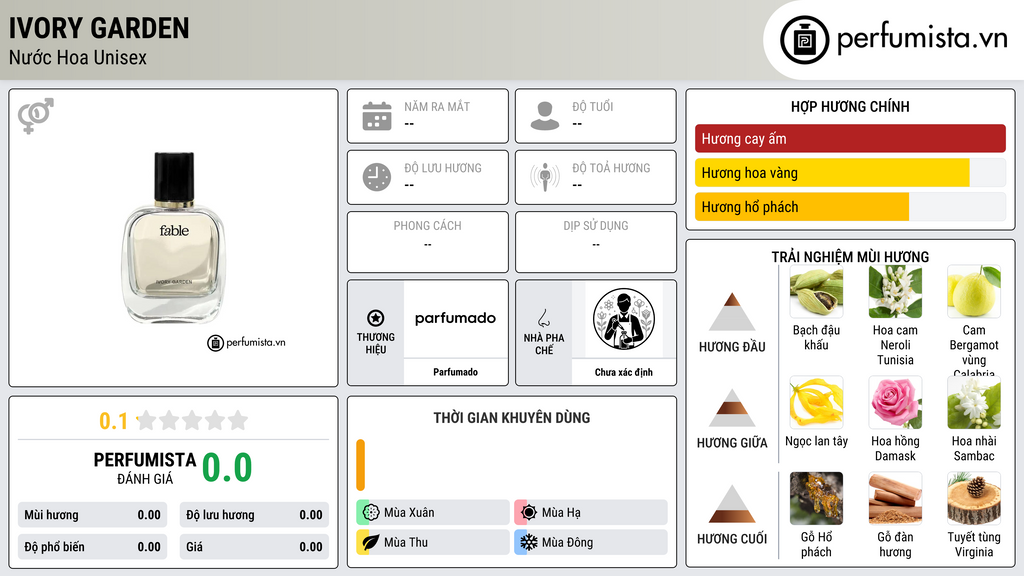Click the perfumista.vn logo bottle icon
Image resolution: width=1024 pixels, height=576 pixels.
point(804,40)
